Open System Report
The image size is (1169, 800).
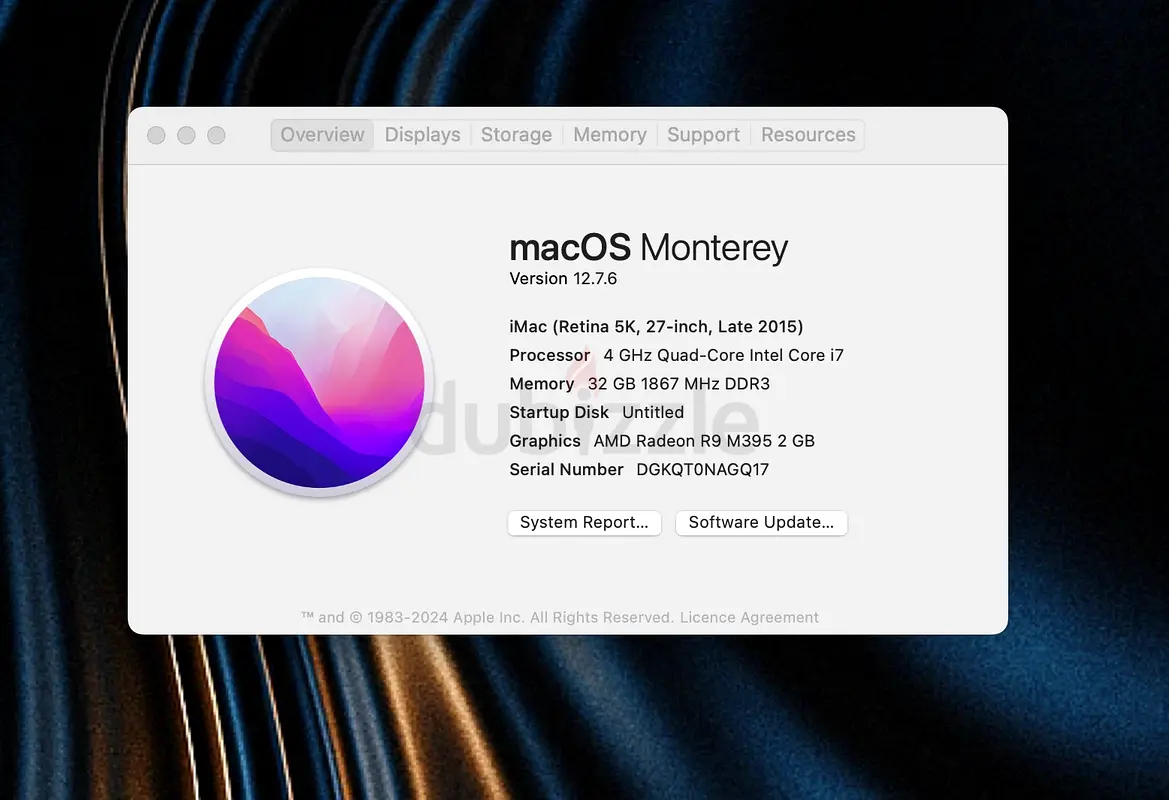[584, 523]
